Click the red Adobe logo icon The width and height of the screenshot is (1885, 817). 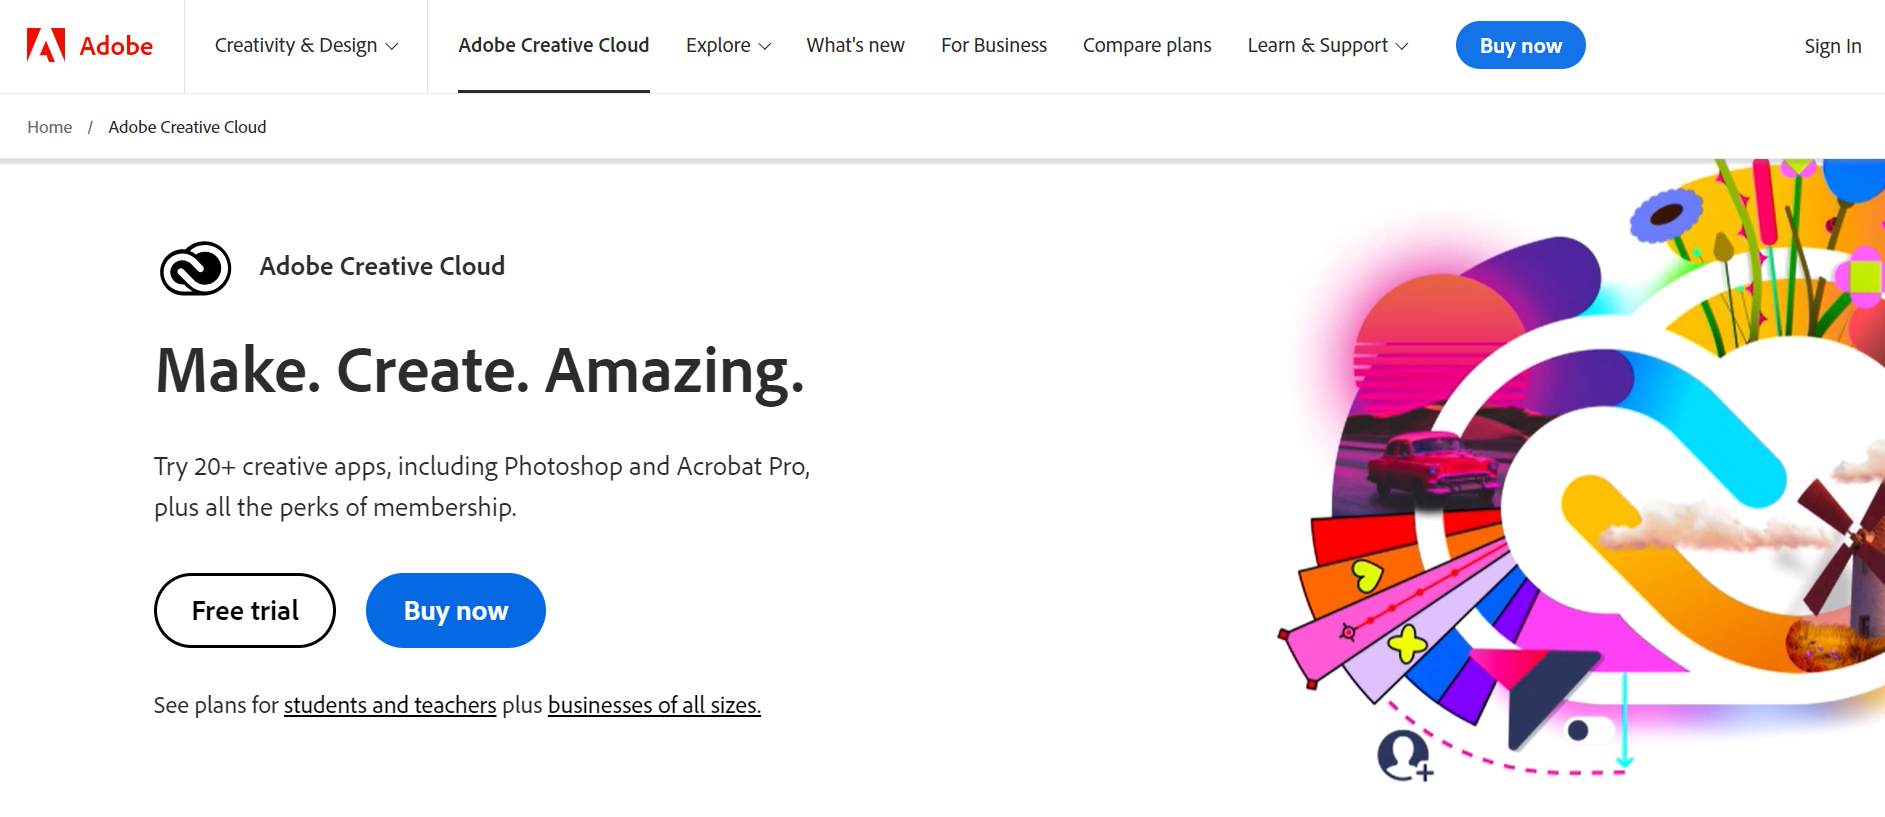click(46, 46)
